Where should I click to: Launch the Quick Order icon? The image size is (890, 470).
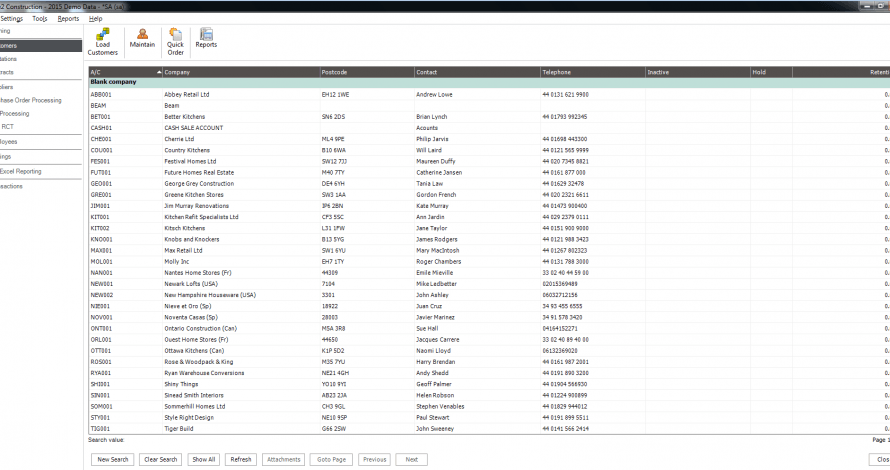coord(175,42)
